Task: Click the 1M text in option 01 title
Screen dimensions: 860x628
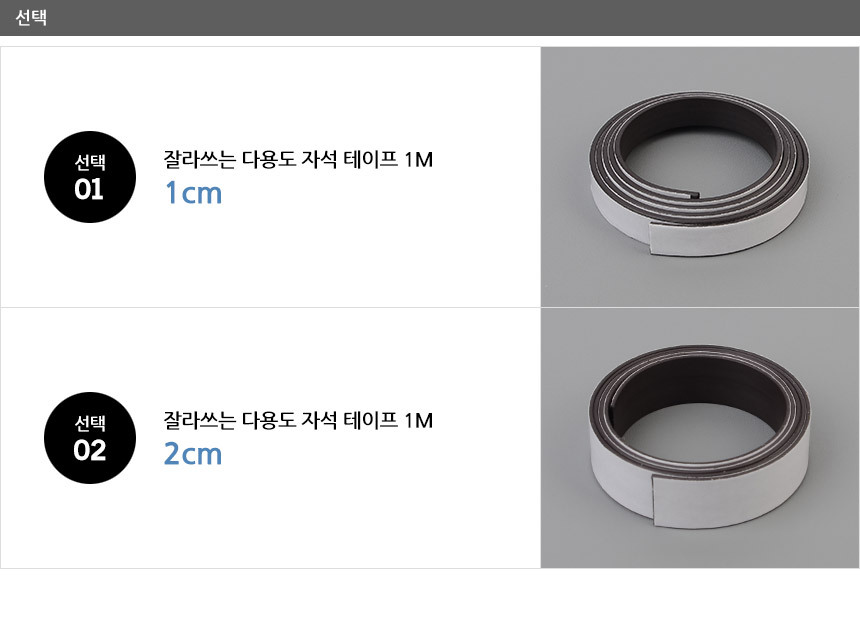Action: 418,160
